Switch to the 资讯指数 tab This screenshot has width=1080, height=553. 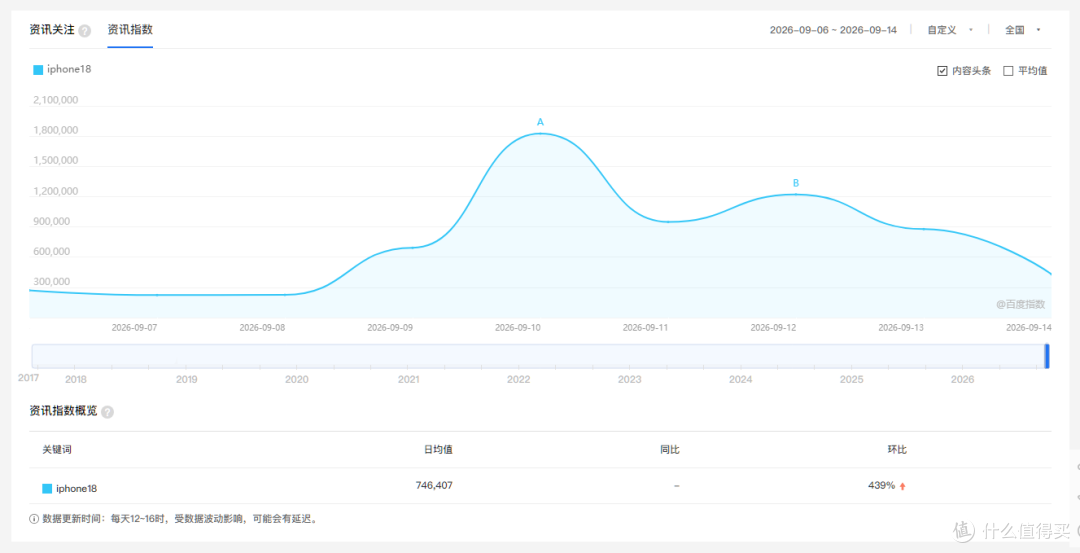pos(130,30)
